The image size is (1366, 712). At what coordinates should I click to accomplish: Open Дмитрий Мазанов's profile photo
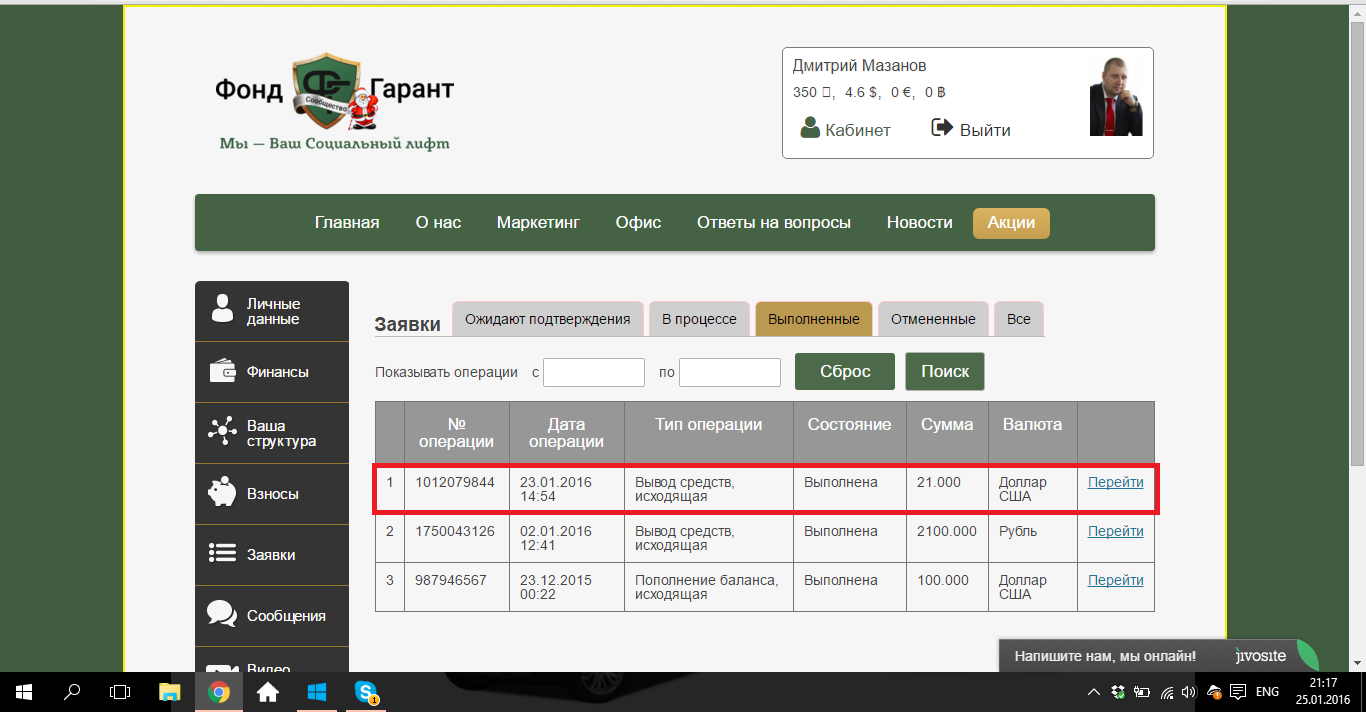[1115, 96]
